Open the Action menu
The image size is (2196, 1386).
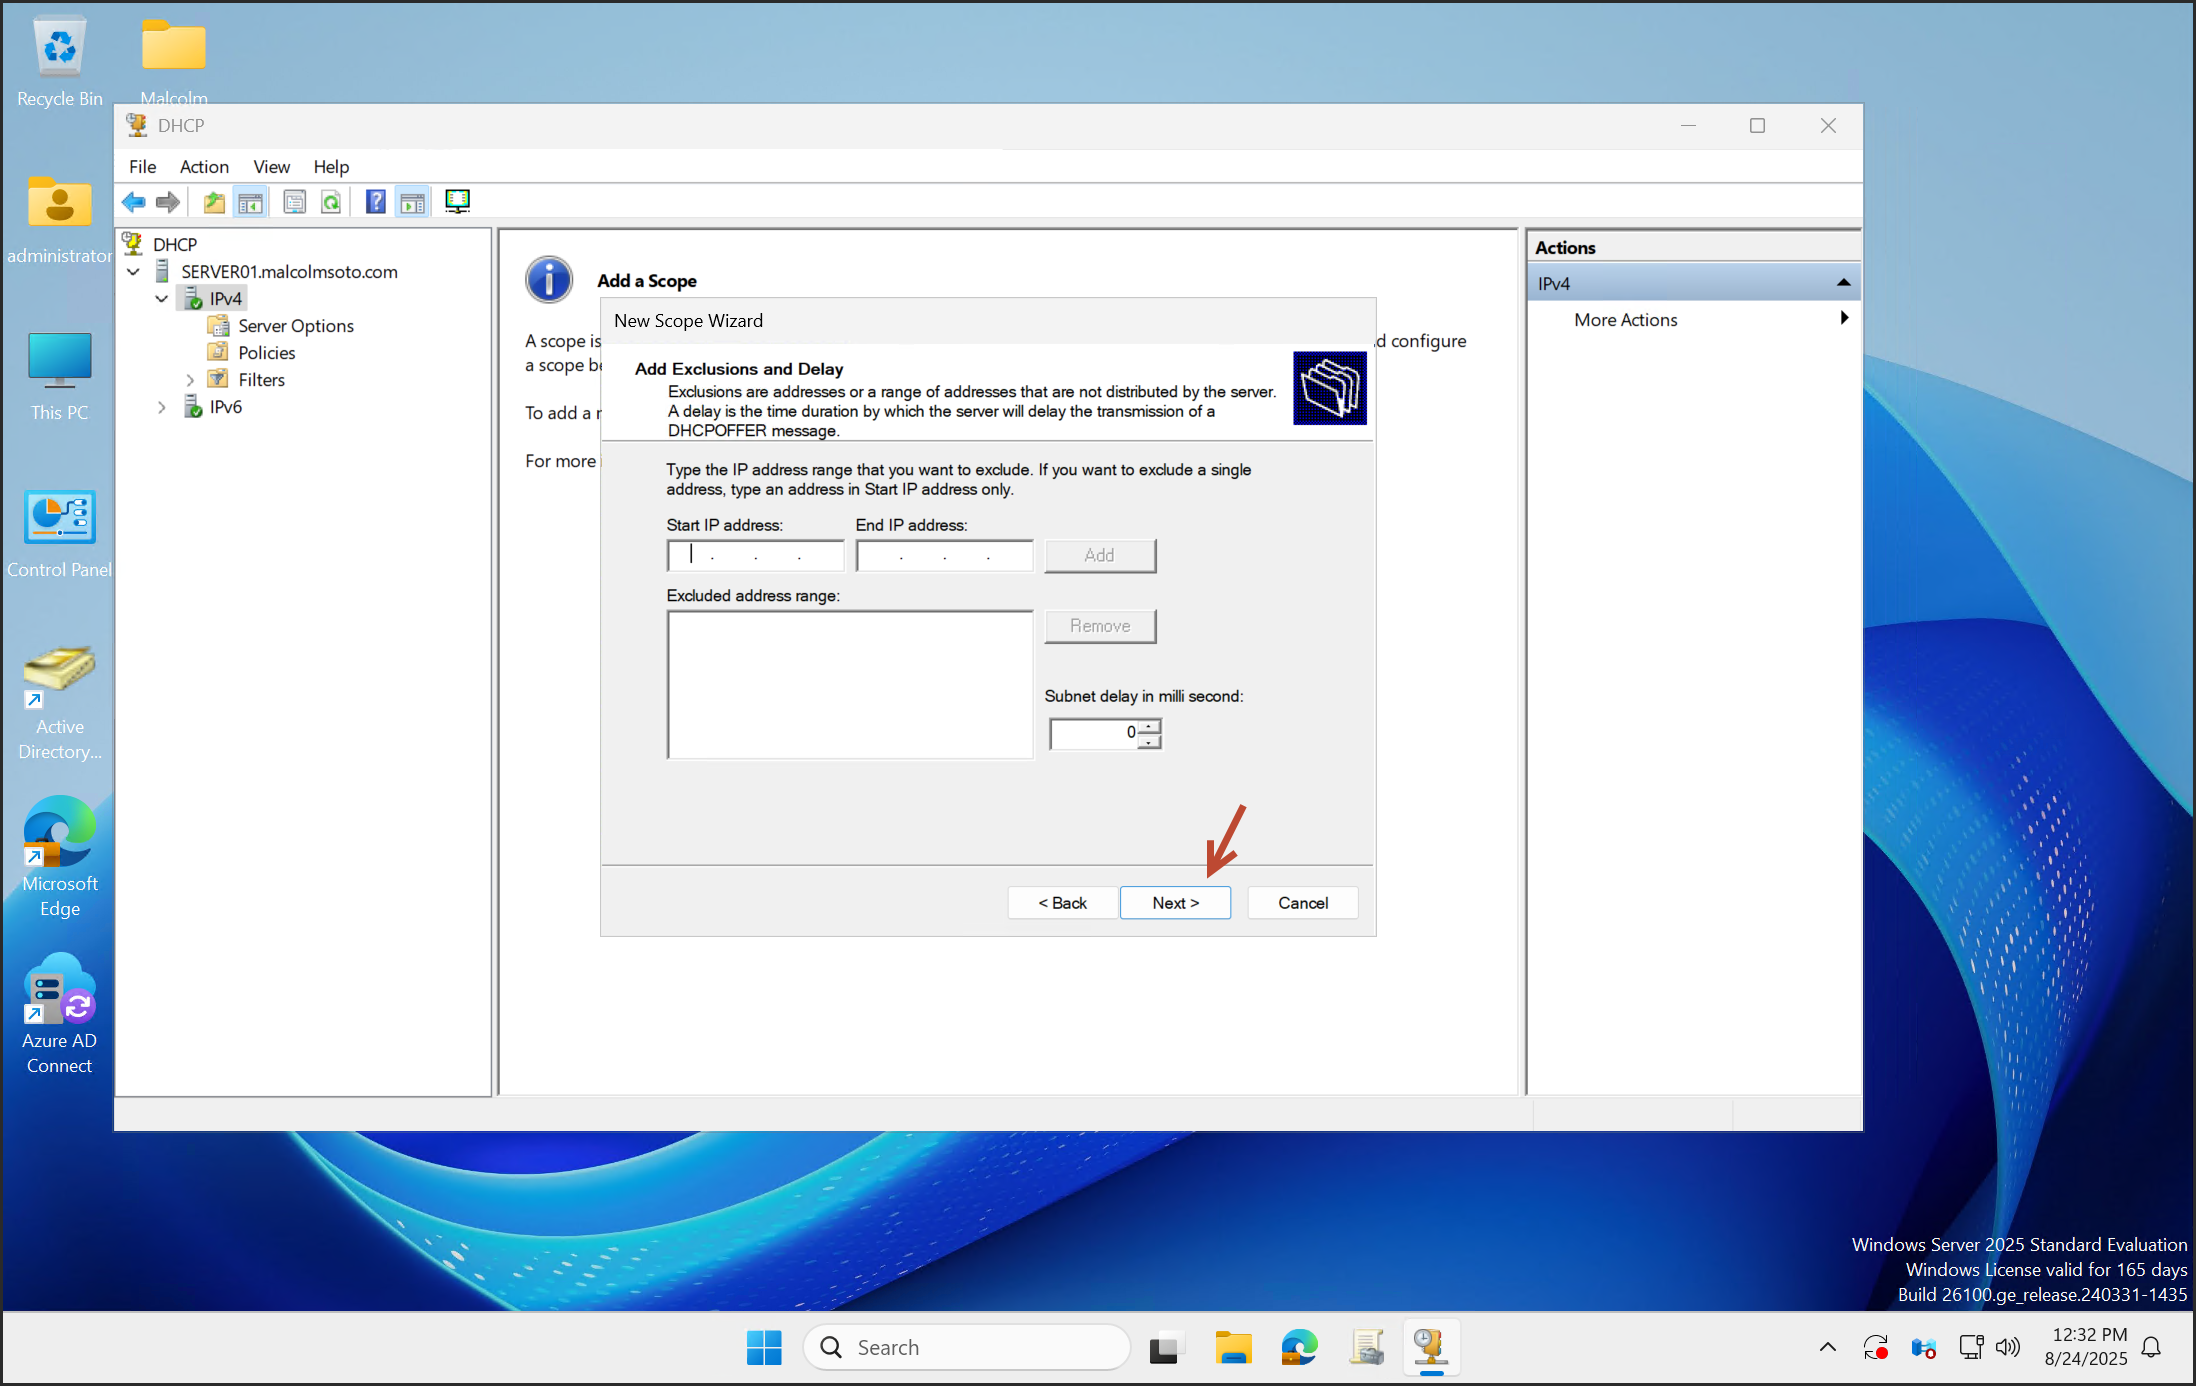pyautogui.click(x=204, y=167)
